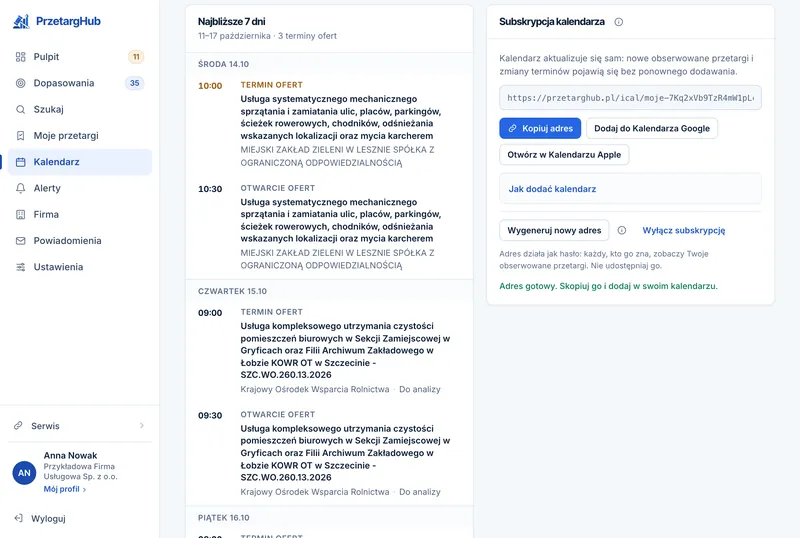Click the Ustawienia sliders icon

20,267
